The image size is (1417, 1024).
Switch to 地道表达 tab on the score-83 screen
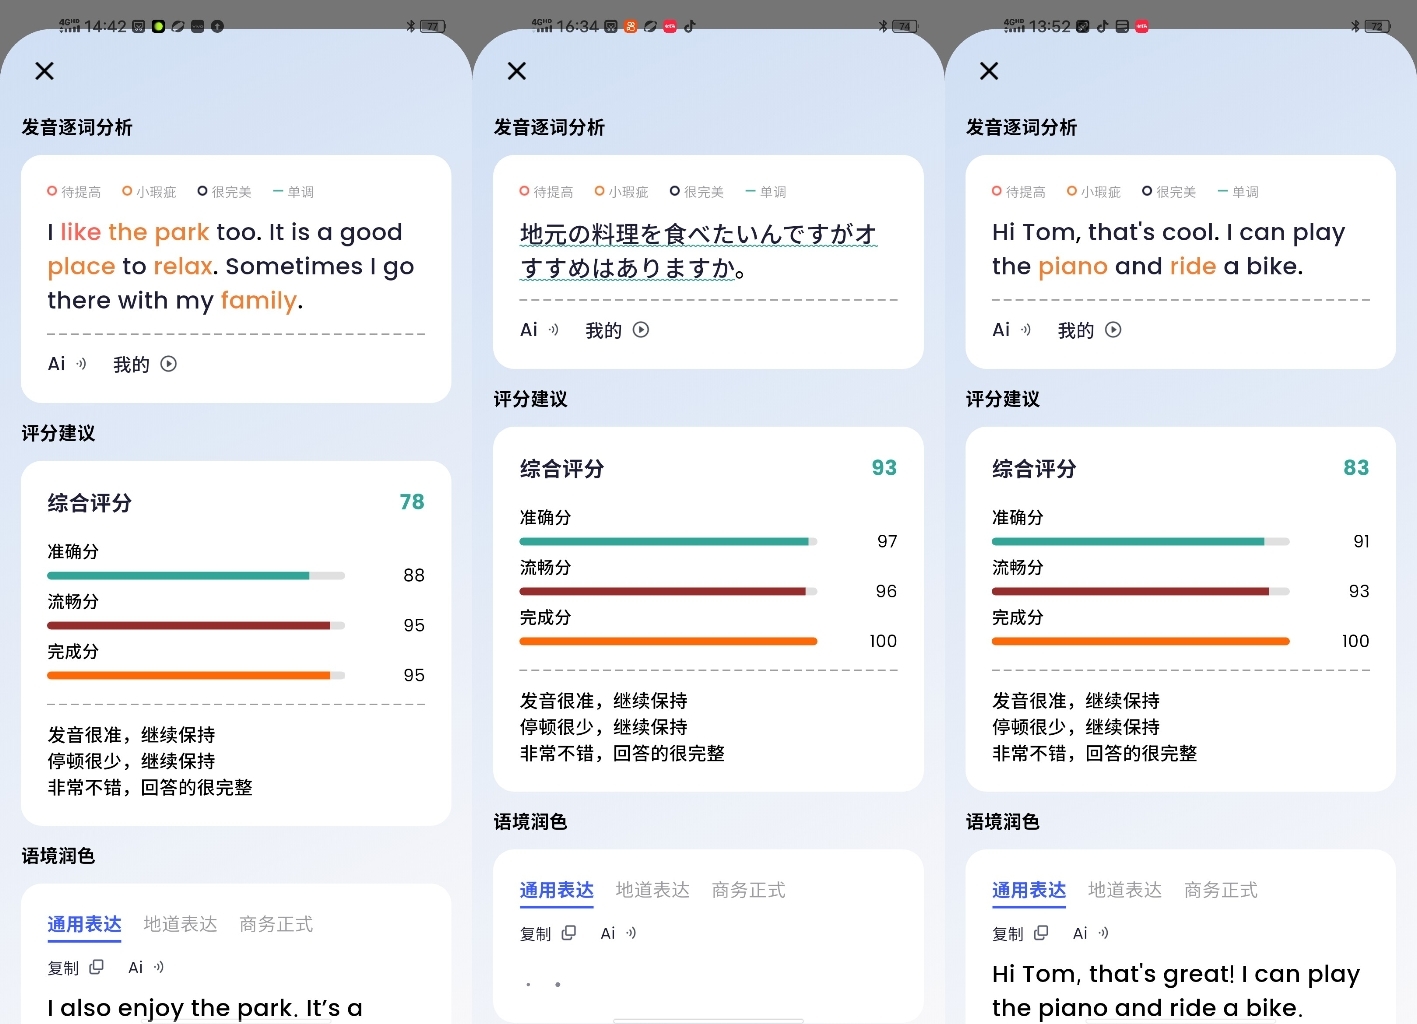point(1124,890)
